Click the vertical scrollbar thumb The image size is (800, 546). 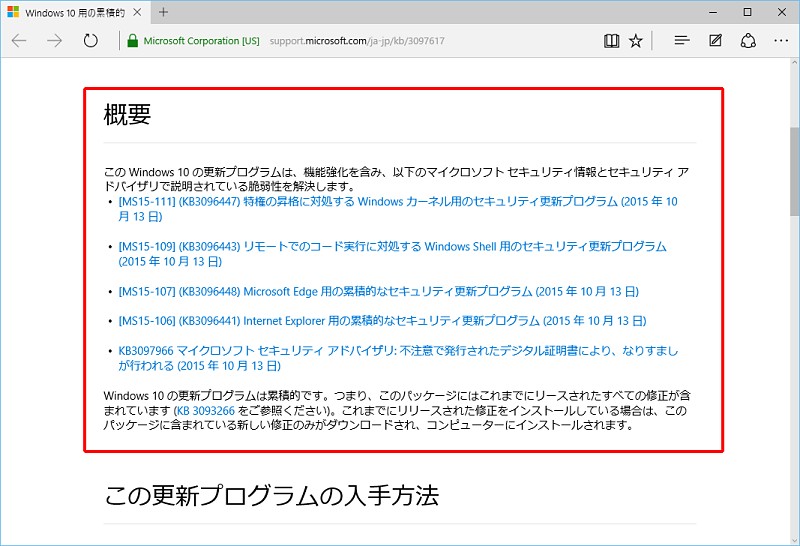click(x=794, y=171)
